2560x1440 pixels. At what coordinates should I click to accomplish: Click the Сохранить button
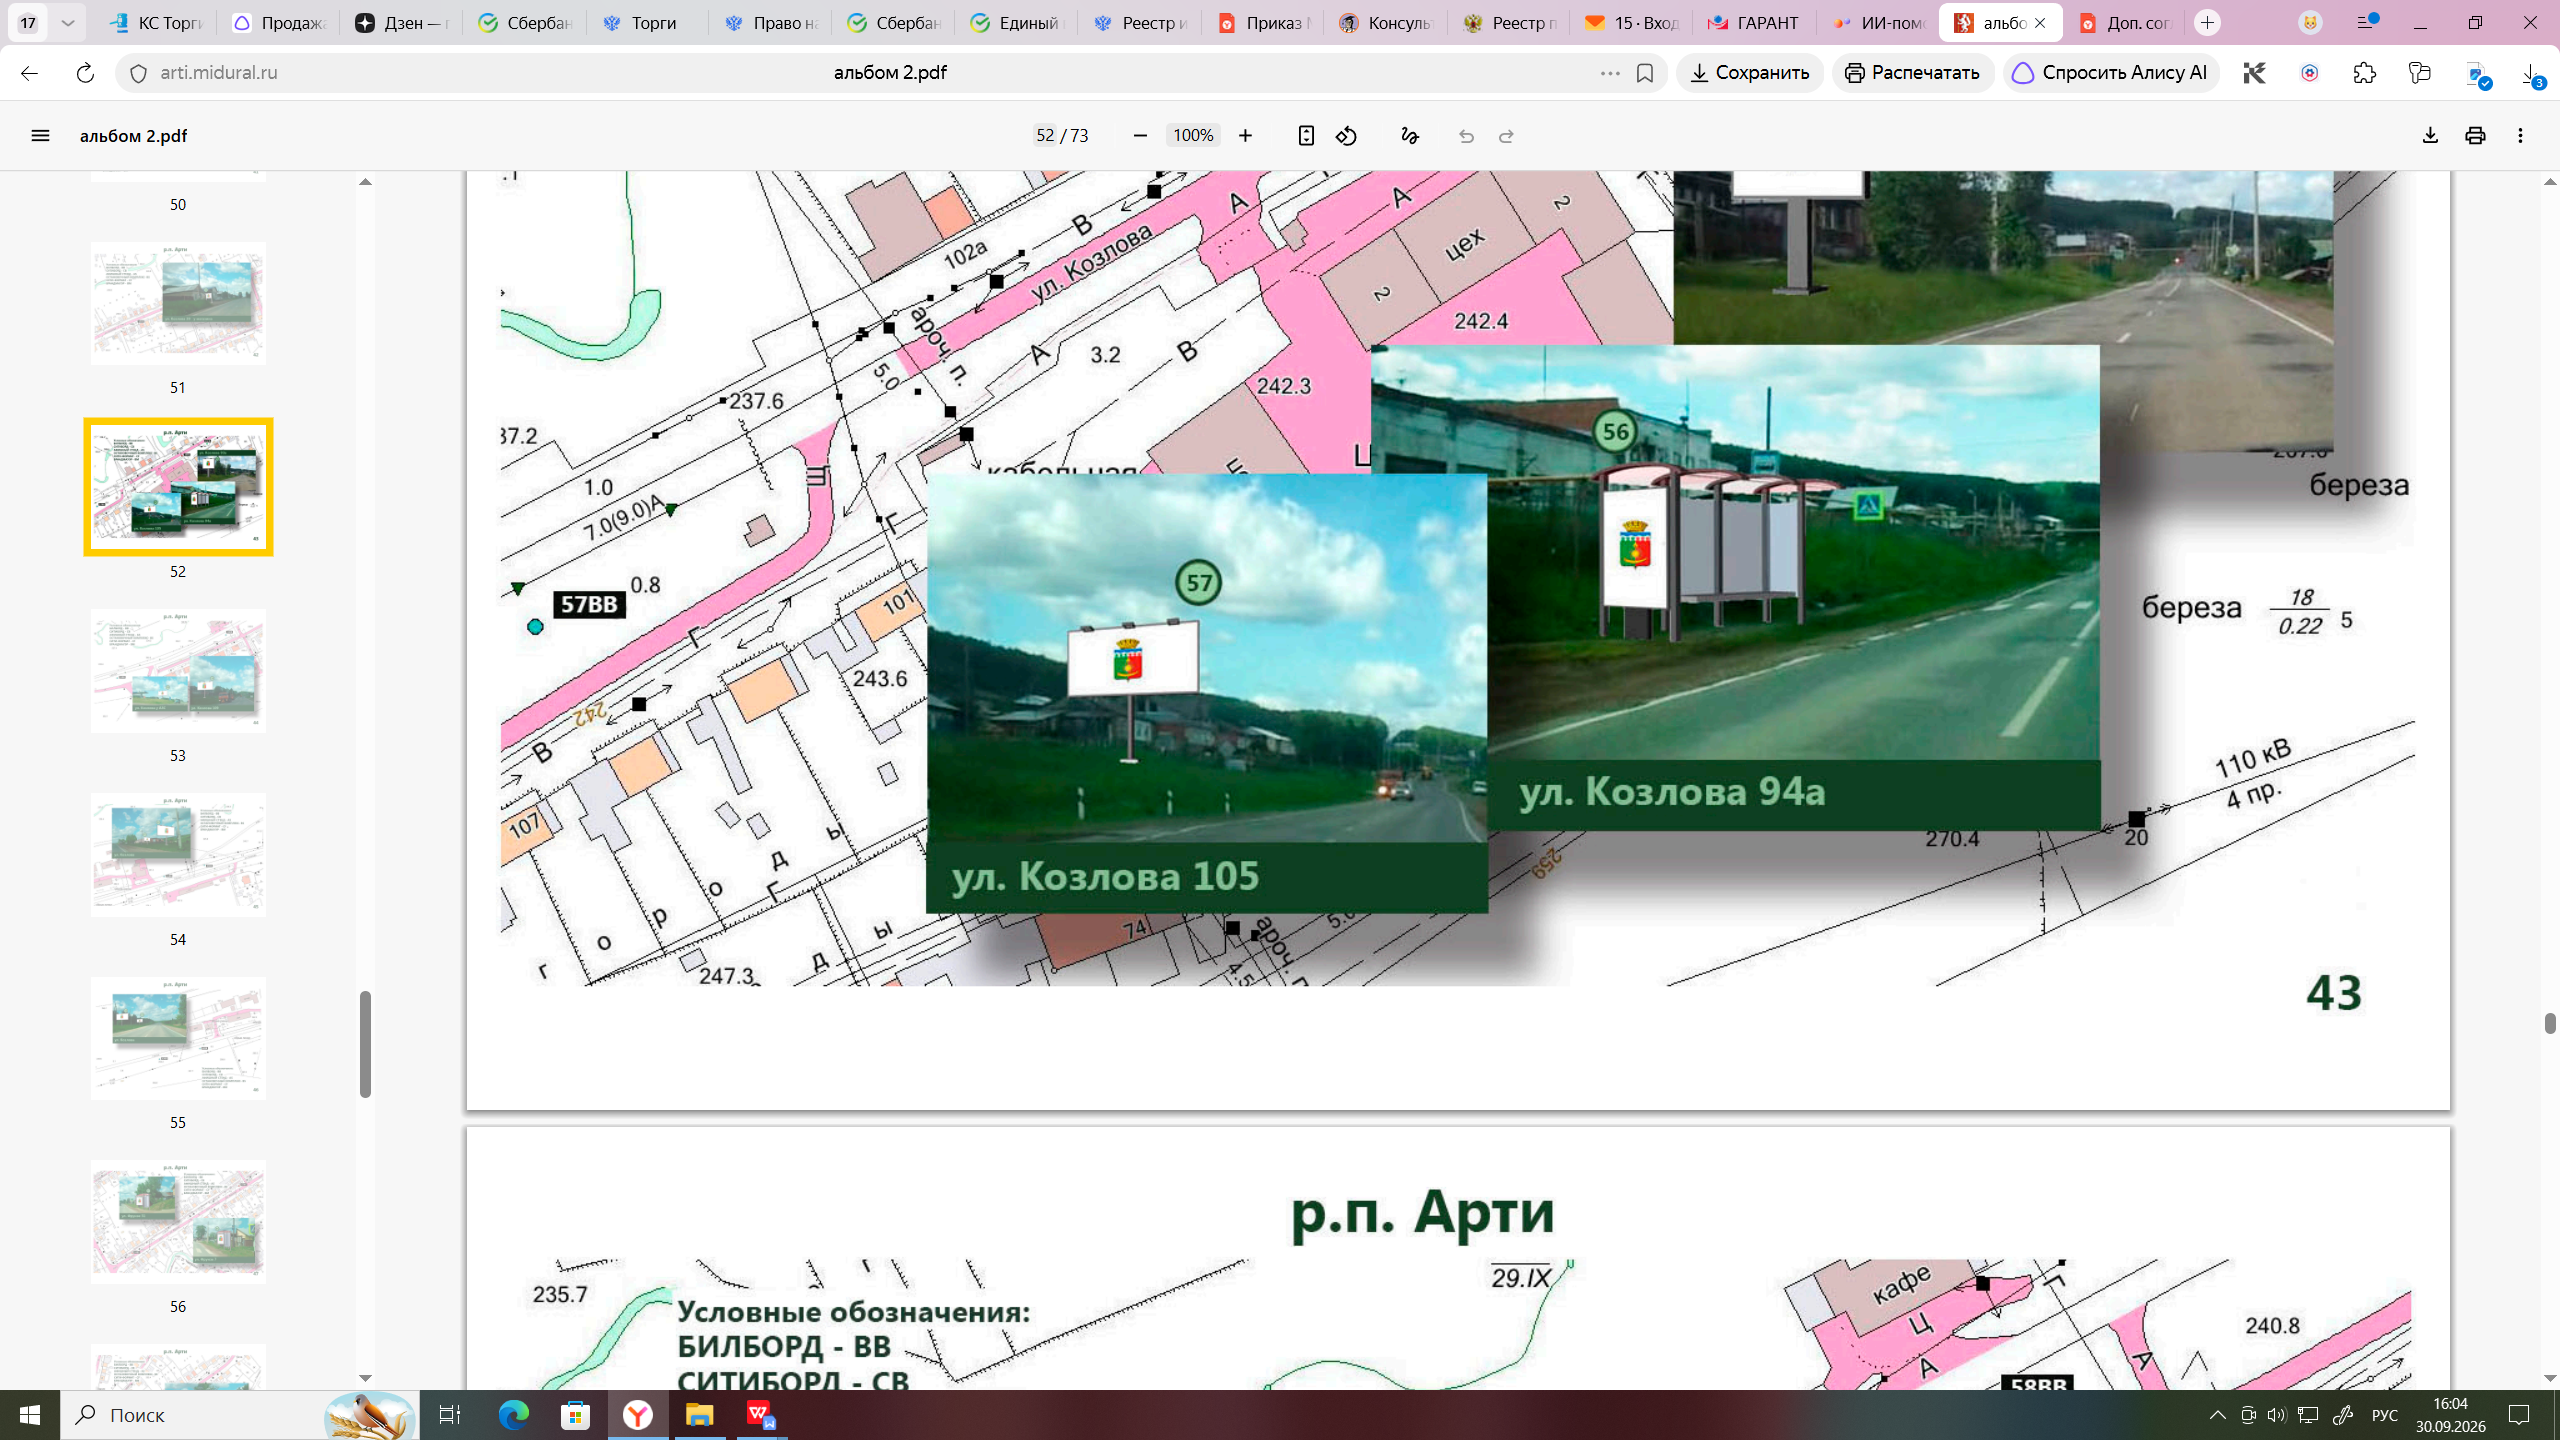1750,73
